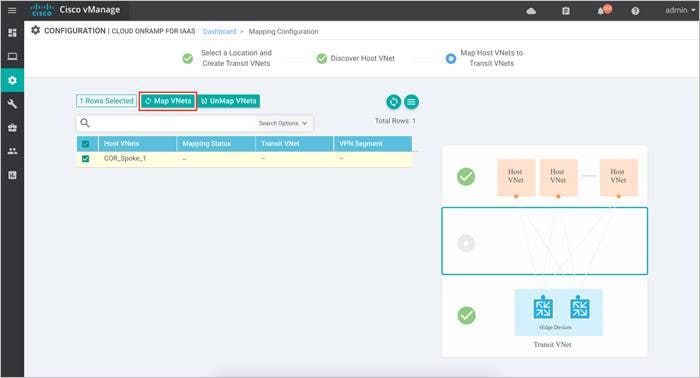
Task: Click the Map VNets button
Action: point(168,101)
